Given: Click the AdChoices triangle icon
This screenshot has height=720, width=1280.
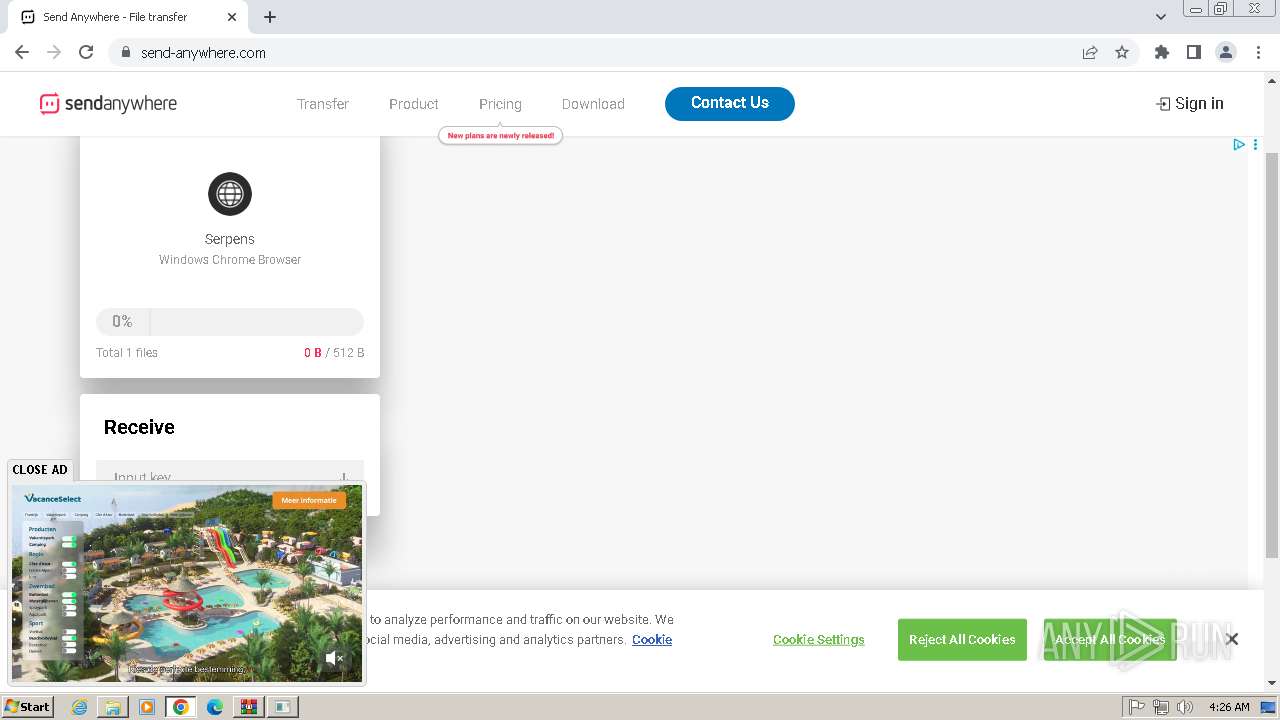Looking at the screenshot, I should [1239, 145].
